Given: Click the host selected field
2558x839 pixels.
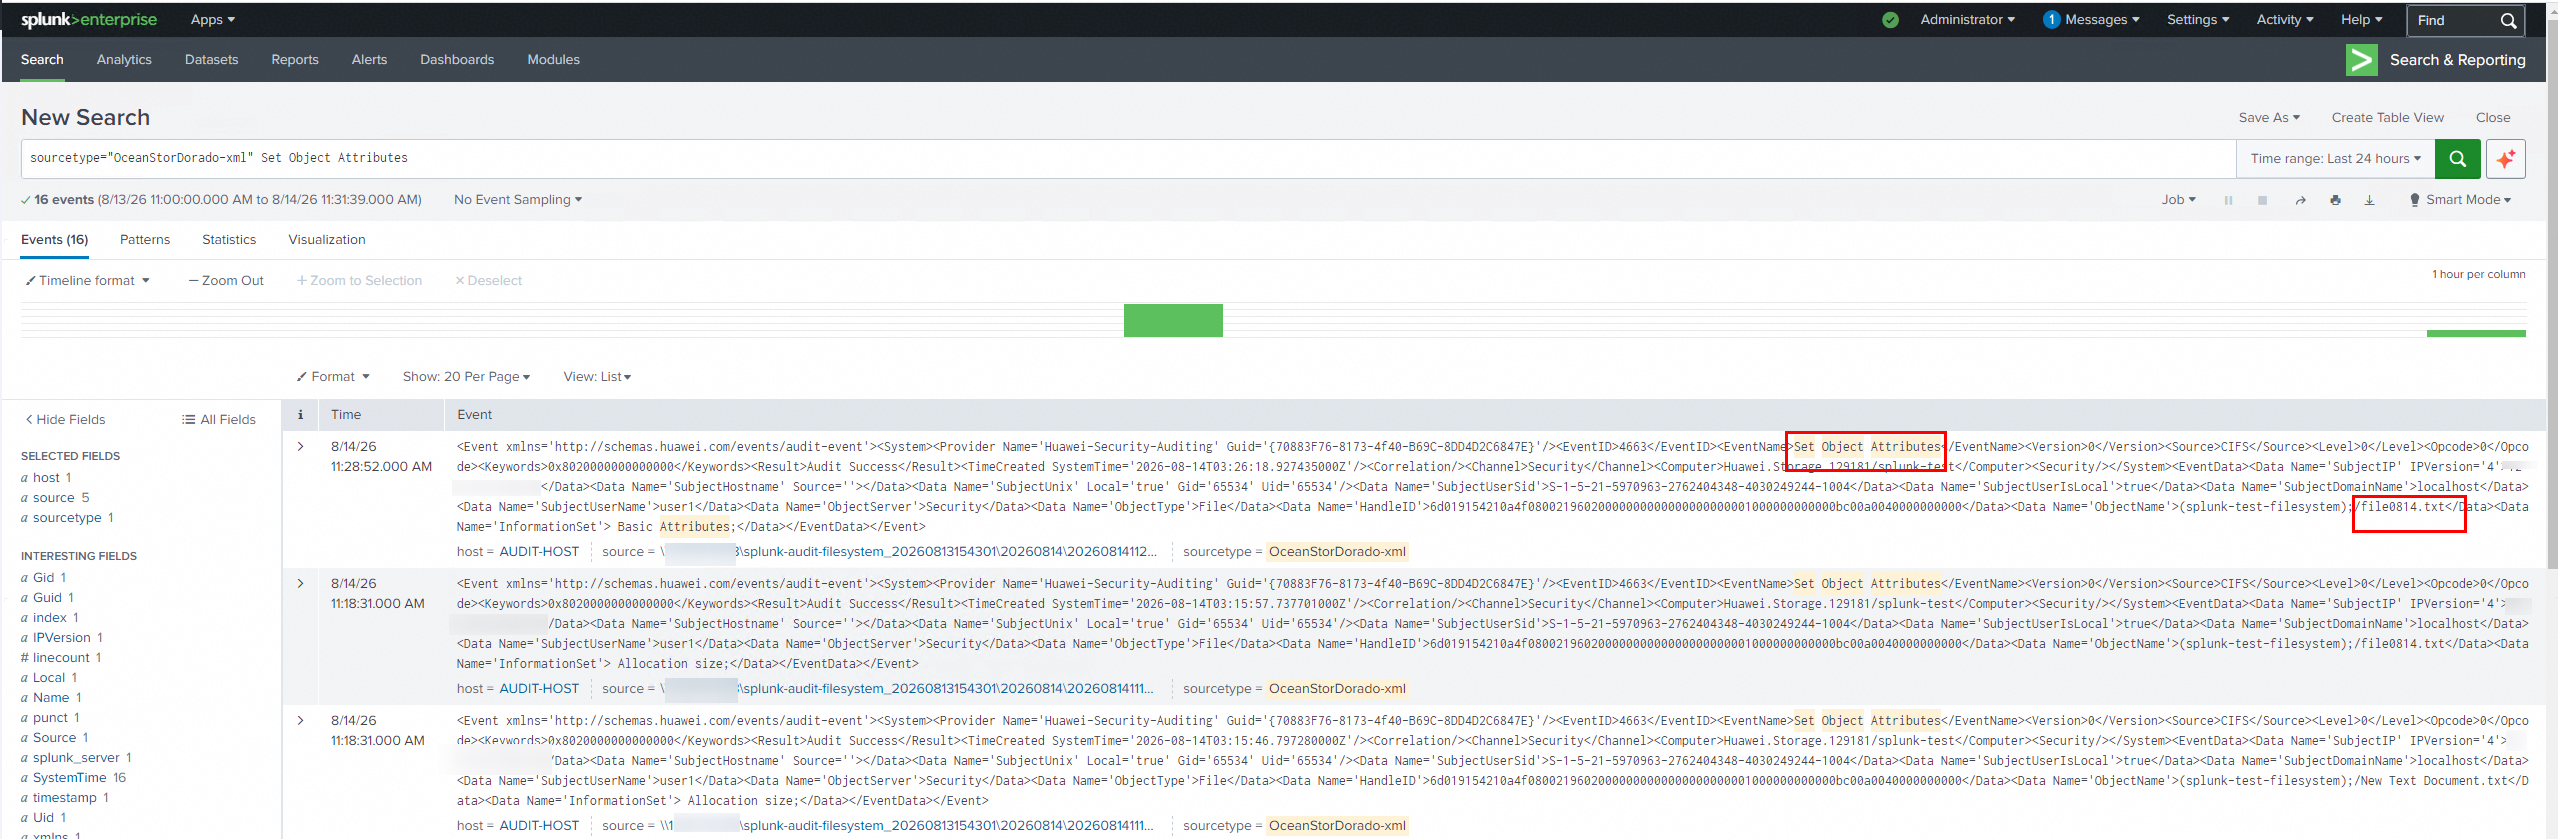Looking at the screenshot, I should point(46,478).
